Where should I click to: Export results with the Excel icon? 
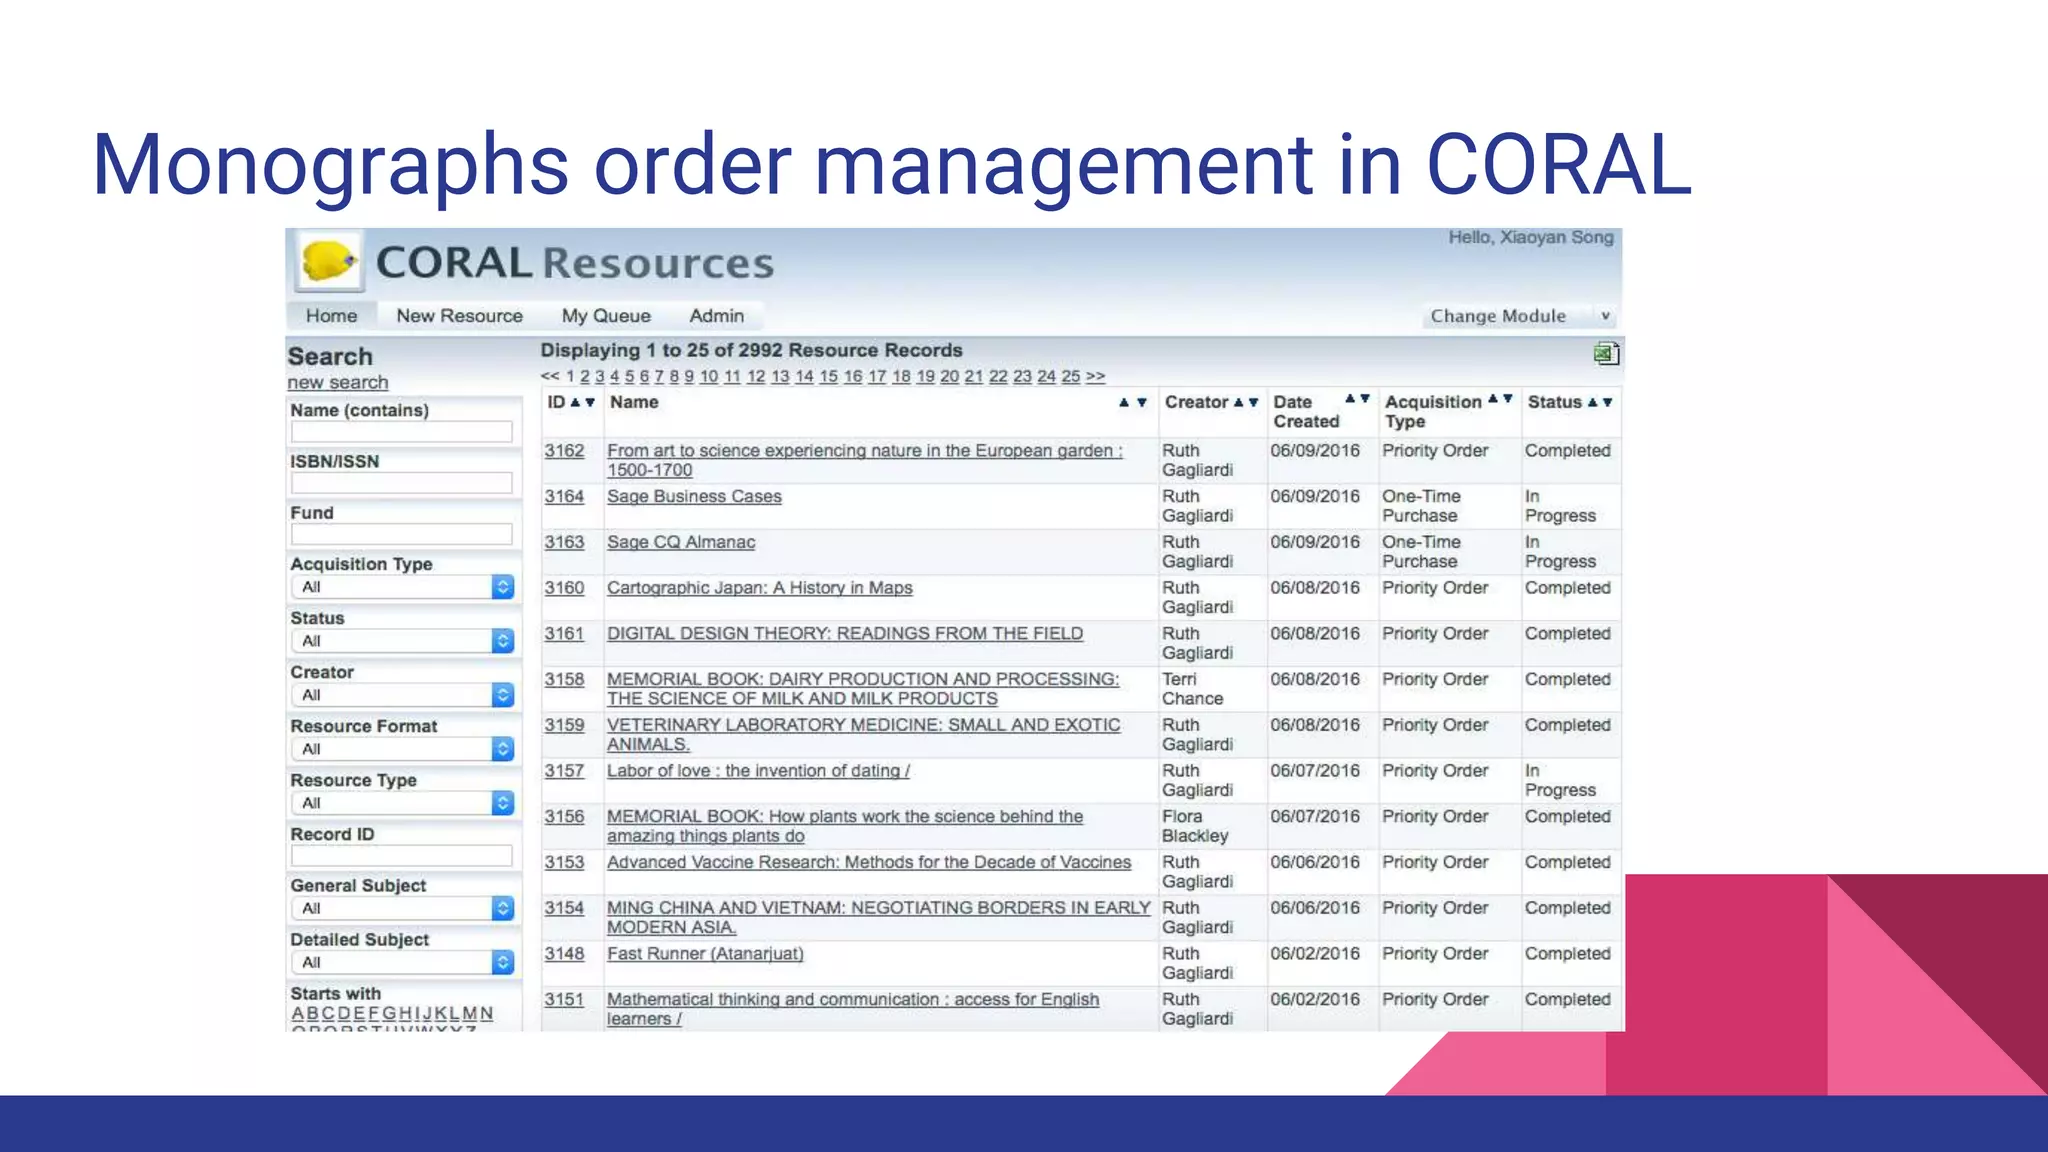pos(1606,353)
